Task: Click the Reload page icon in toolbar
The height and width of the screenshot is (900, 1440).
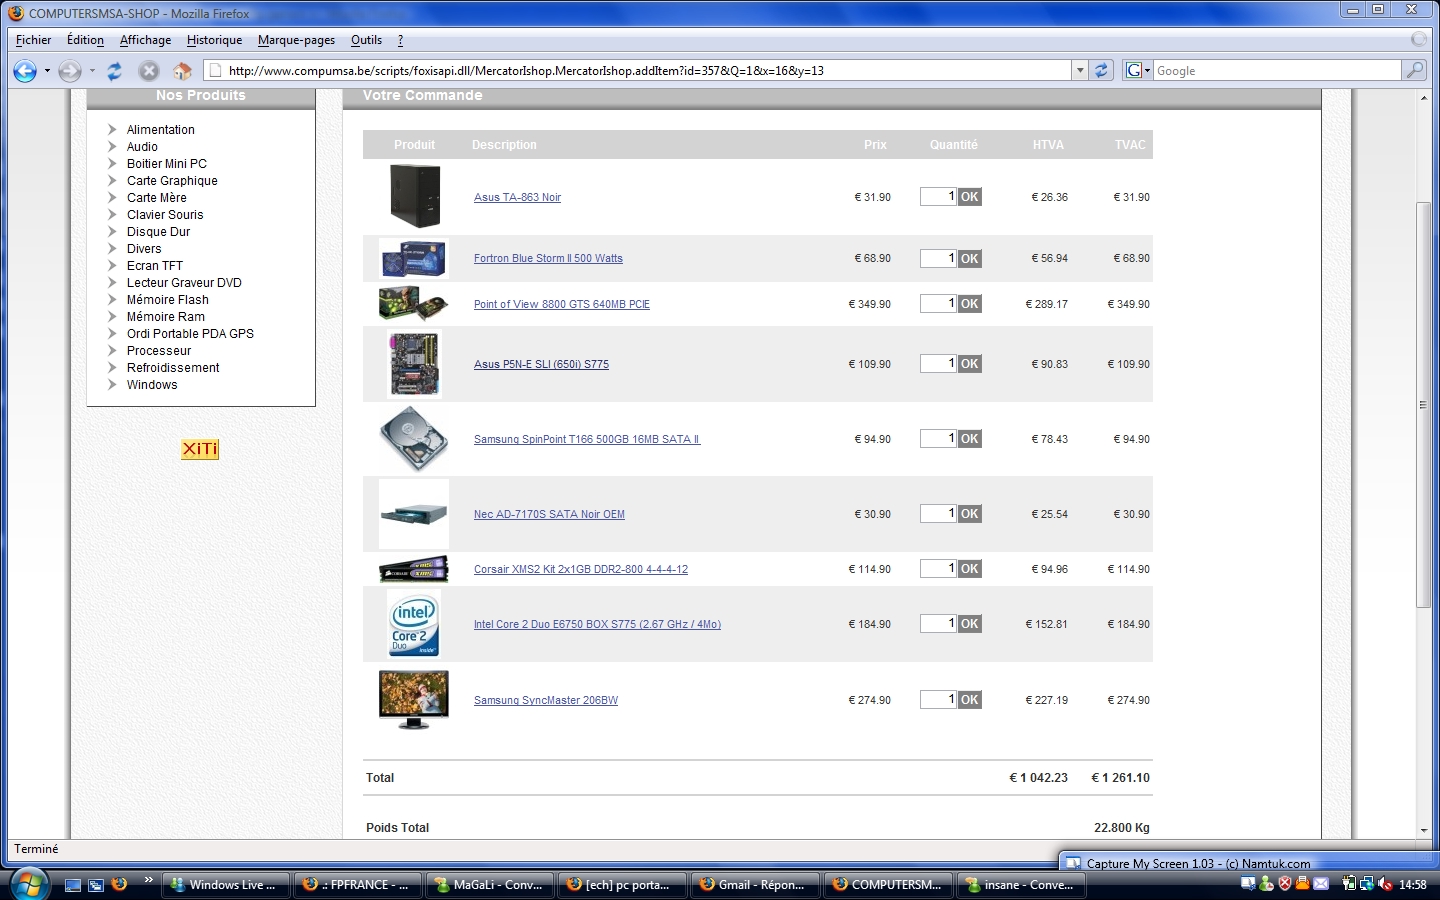Action: (x=115, y=71)
